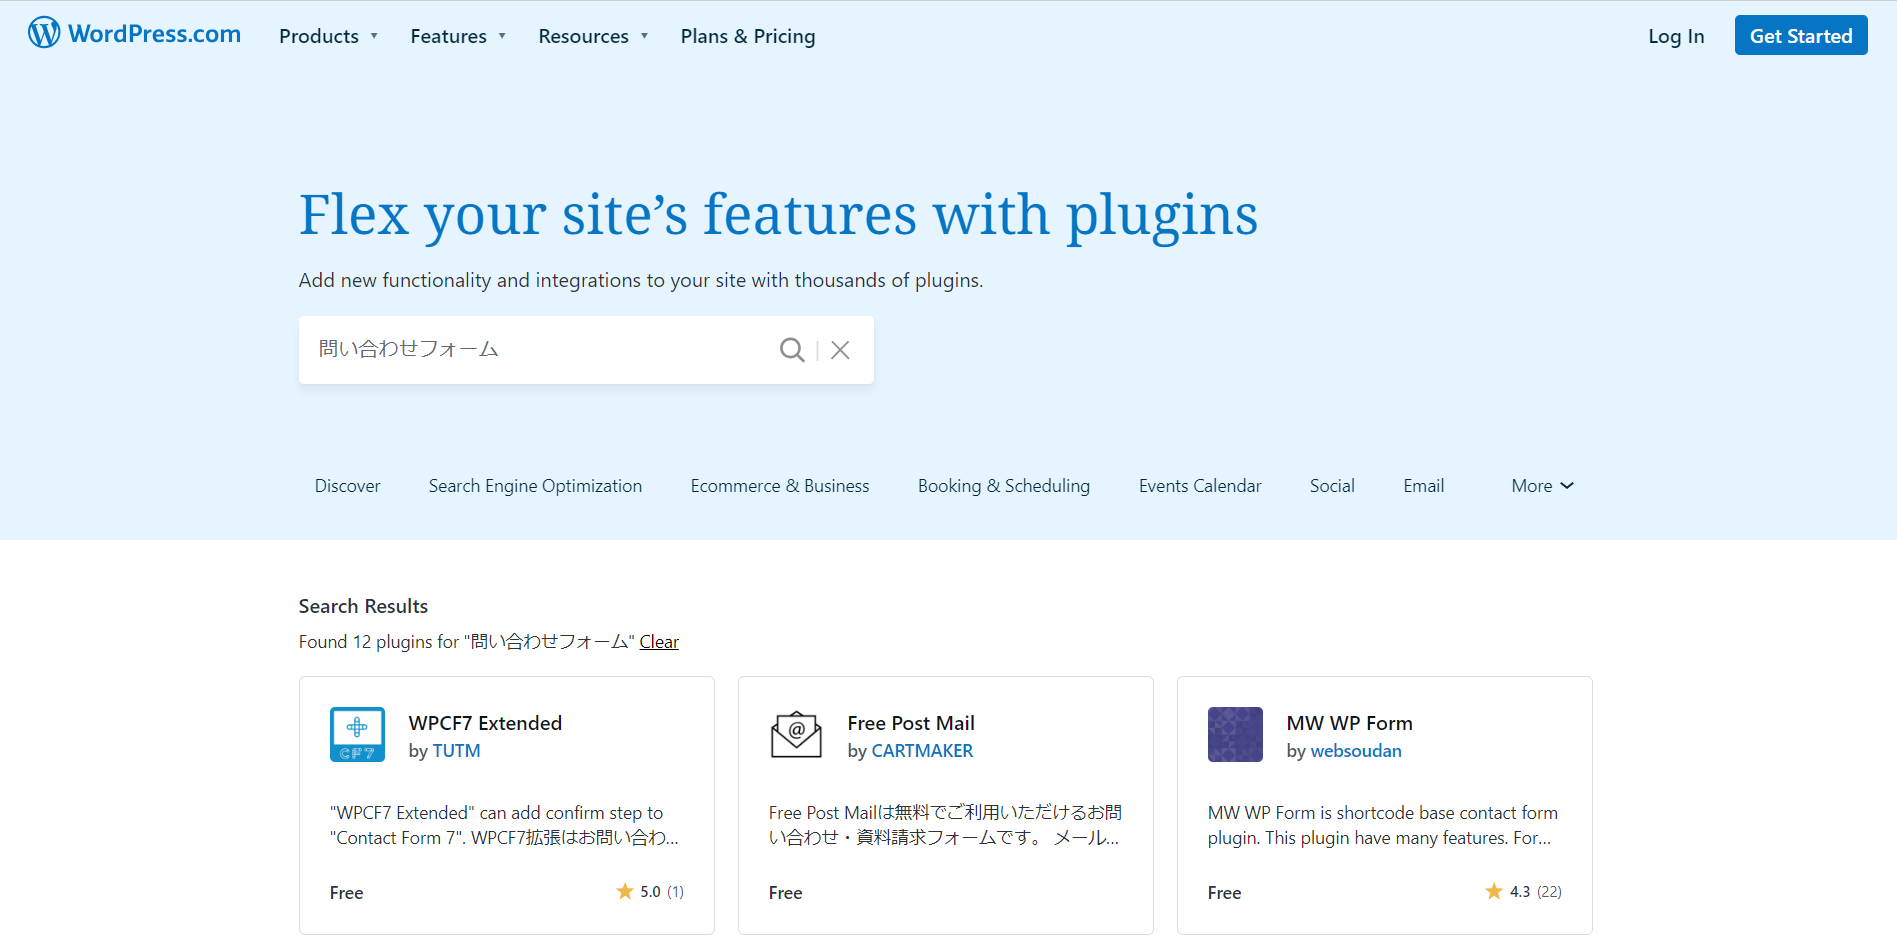
Task: Select the Search Engine Optimization category
Action: (x=535, y=486)
